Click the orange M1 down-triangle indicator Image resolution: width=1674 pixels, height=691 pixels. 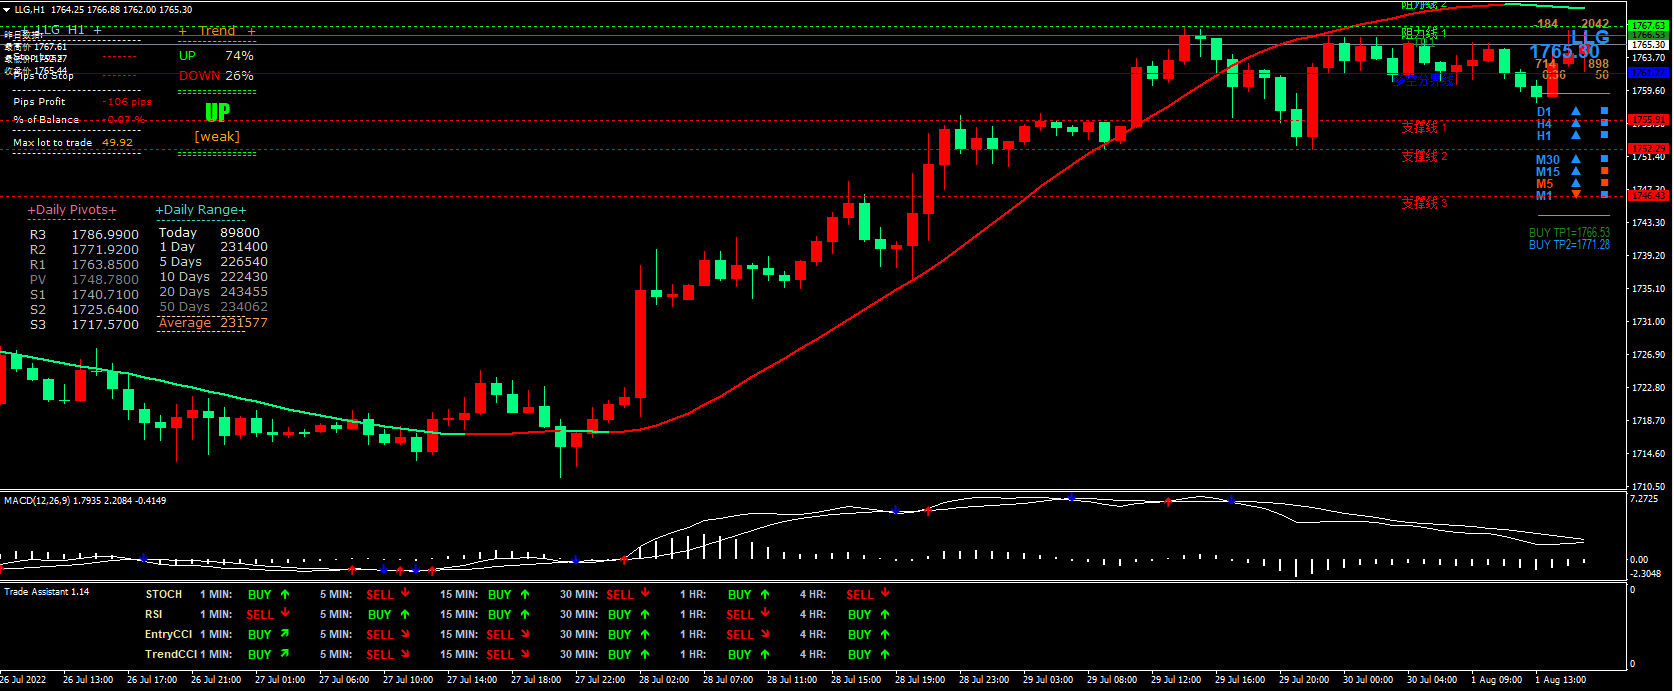[1576, 195]
